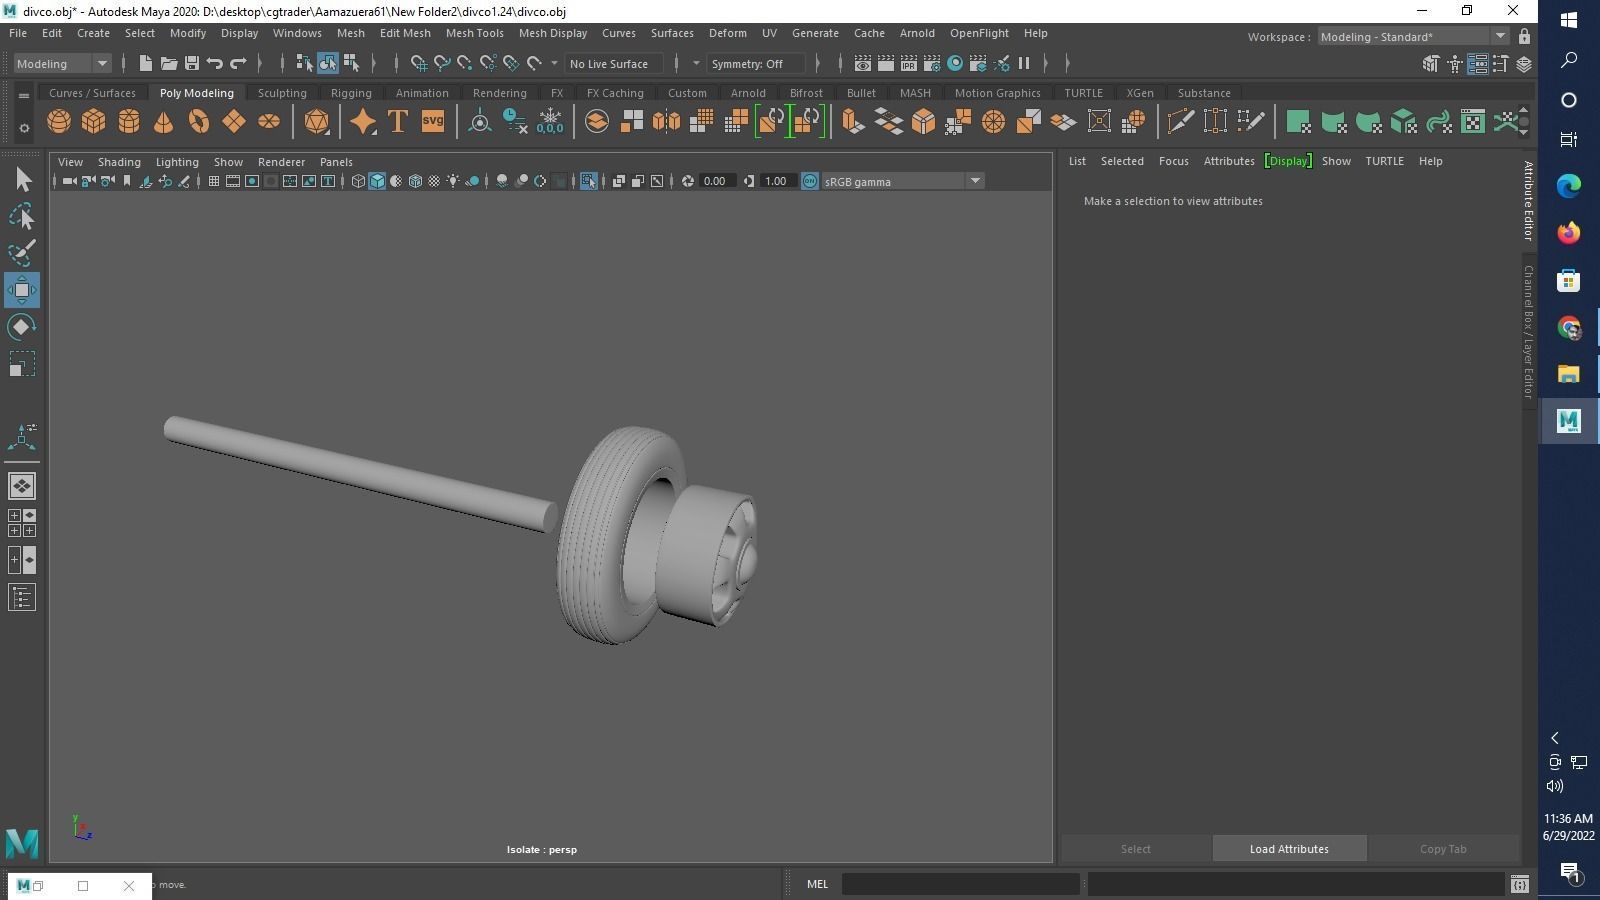Viewport: 1600px width, 900px height.
Task: Click the Load Attributes button
Action: (x=1289, y=849)
